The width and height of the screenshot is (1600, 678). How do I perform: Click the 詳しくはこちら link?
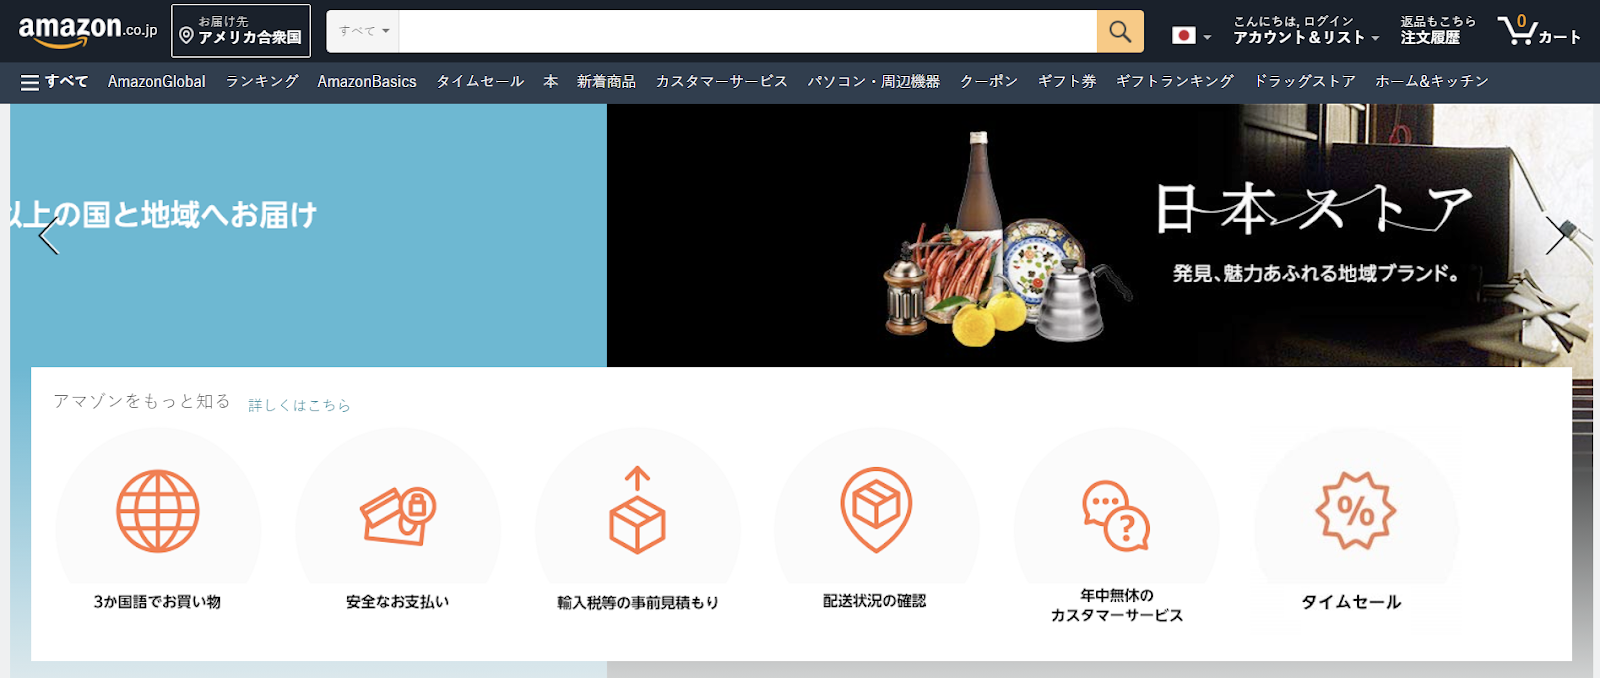(x=299, y=405)
